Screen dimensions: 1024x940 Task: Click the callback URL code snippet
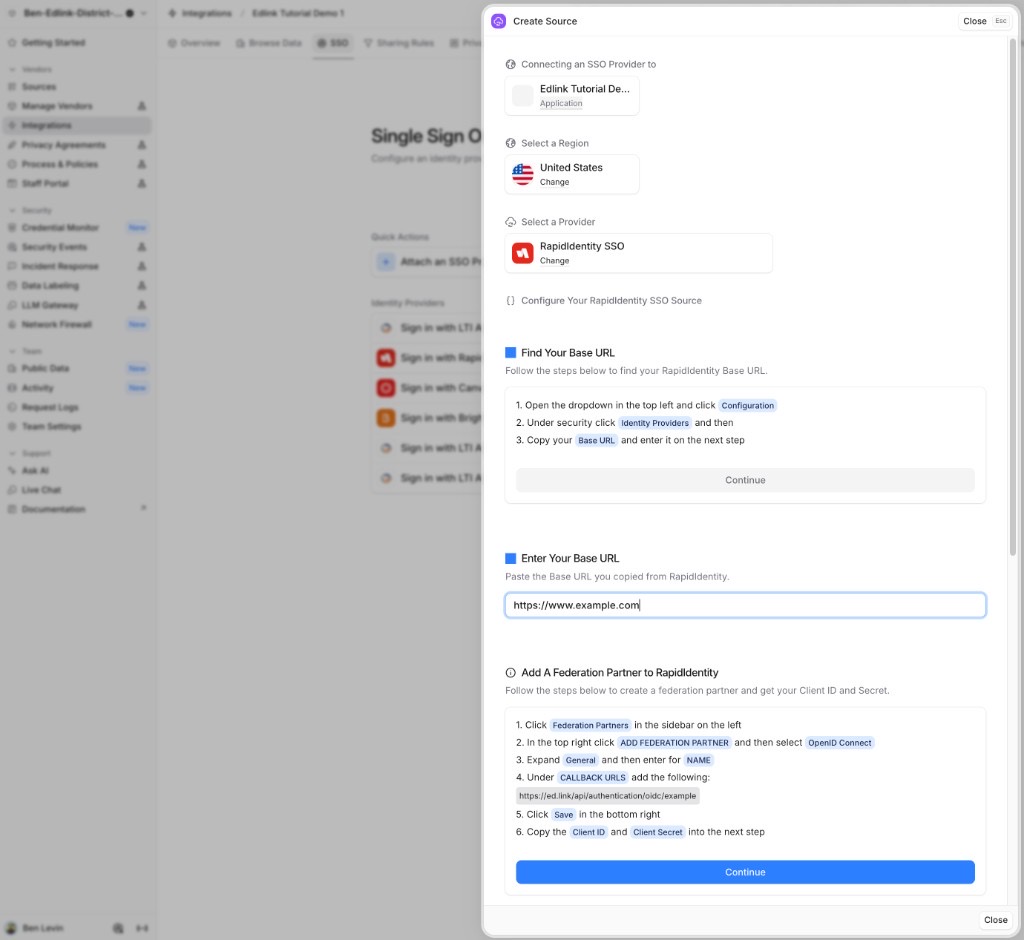coord(607,796)
